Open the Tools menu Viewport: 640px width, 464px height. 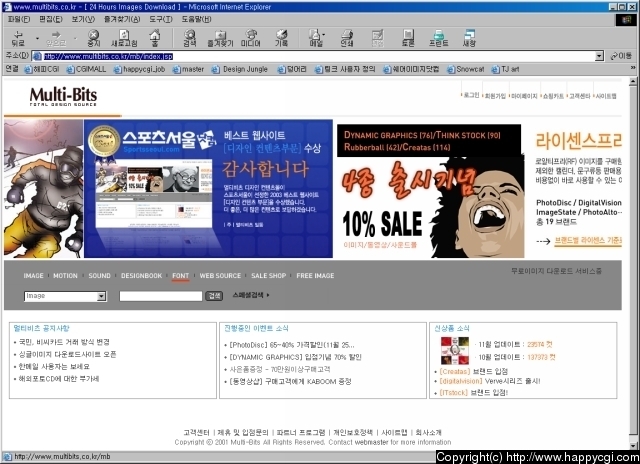tap(160, 19)
